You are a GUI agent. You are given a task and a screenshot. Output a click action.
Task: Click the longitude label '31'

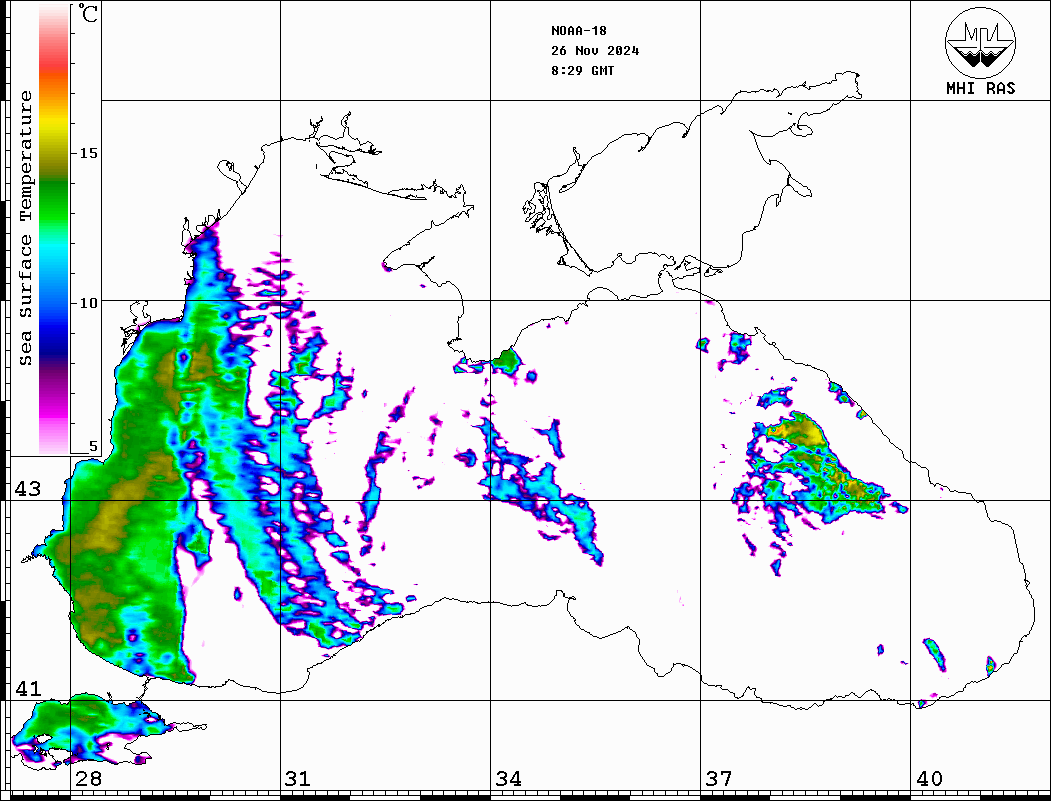pos(298,778)
